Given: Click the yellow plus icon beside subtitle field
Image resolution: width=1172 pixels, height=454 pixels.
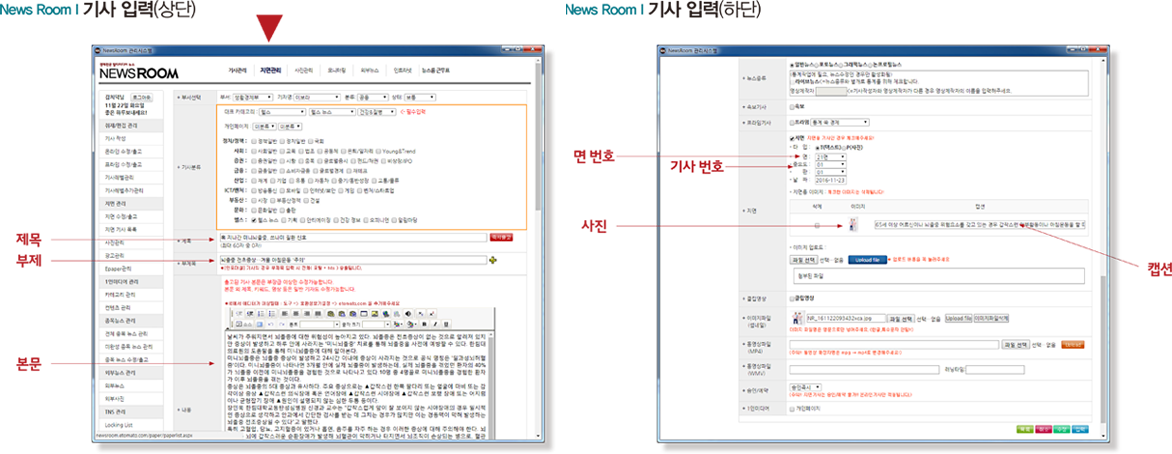Looking at the screenshot, I should (491, 260).
